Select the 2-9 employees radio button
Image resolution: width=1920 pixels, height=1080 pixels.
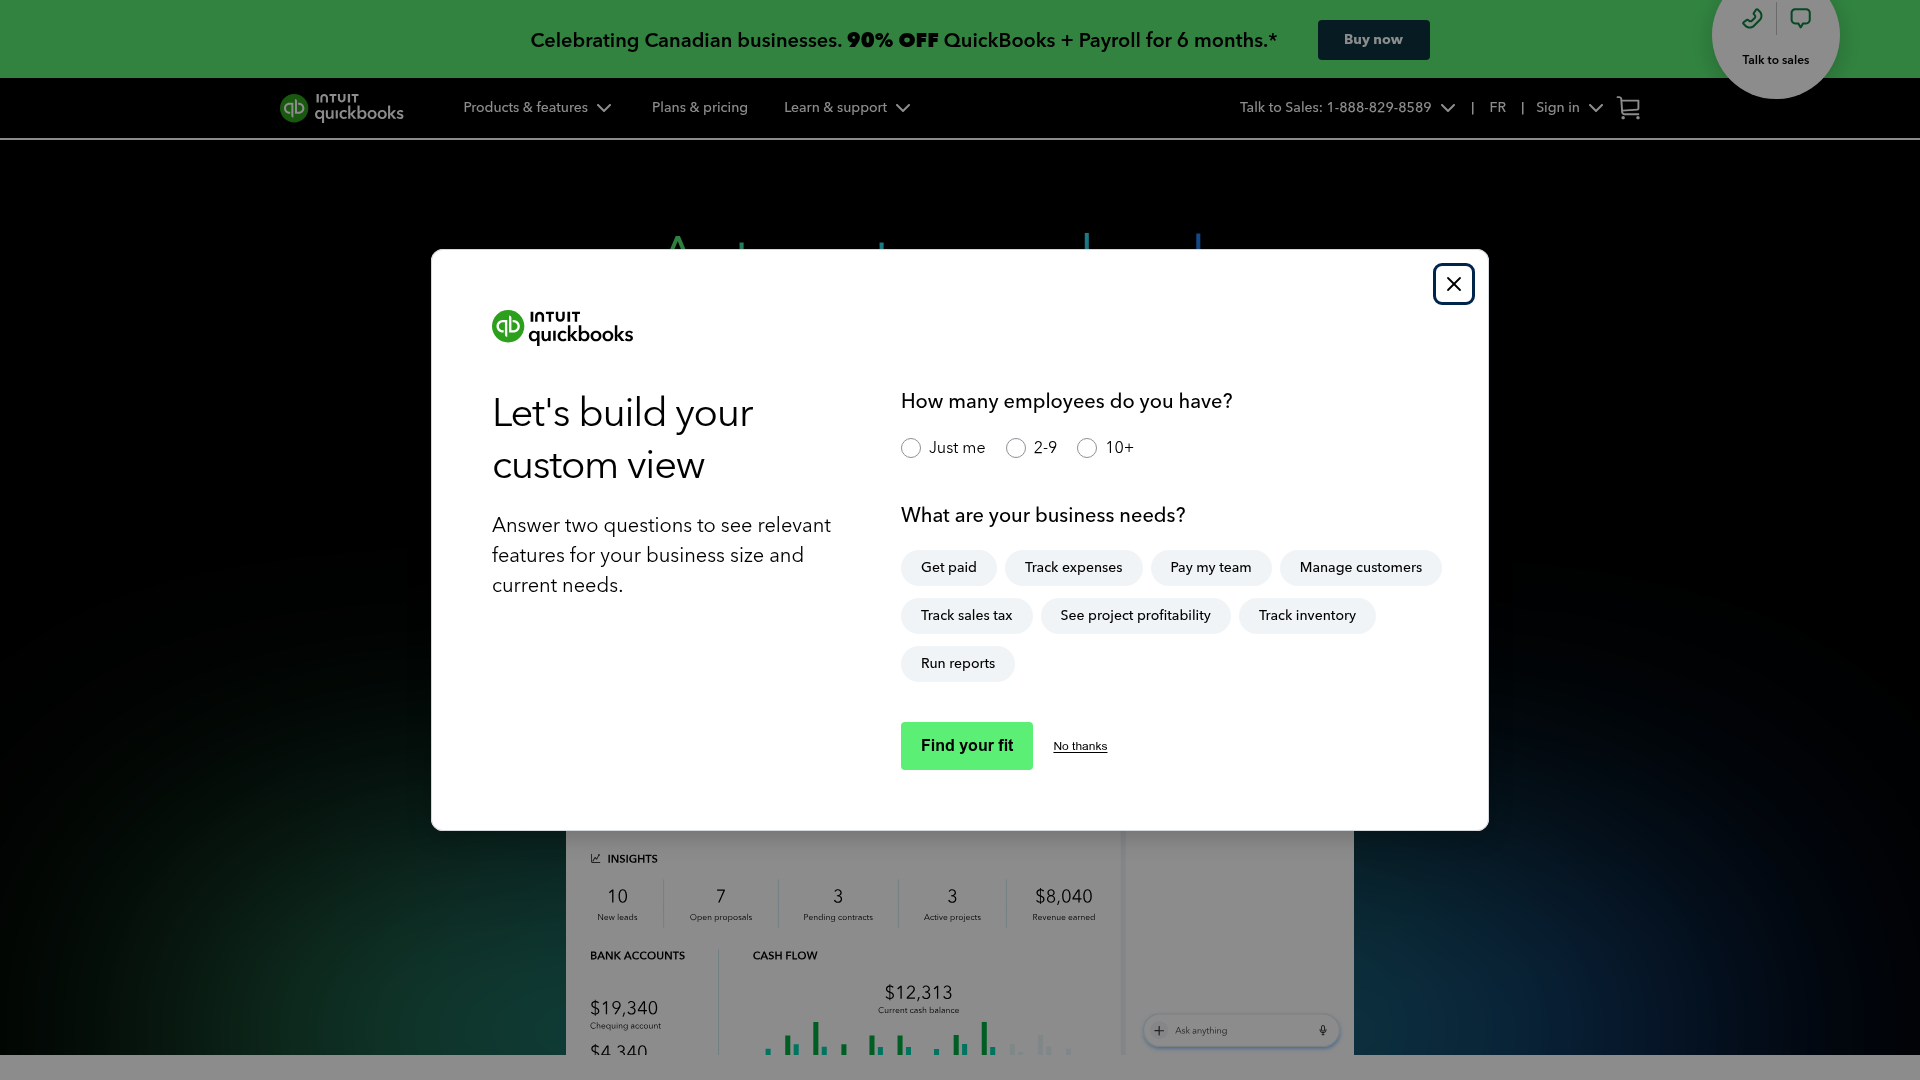coord(1016,448)
